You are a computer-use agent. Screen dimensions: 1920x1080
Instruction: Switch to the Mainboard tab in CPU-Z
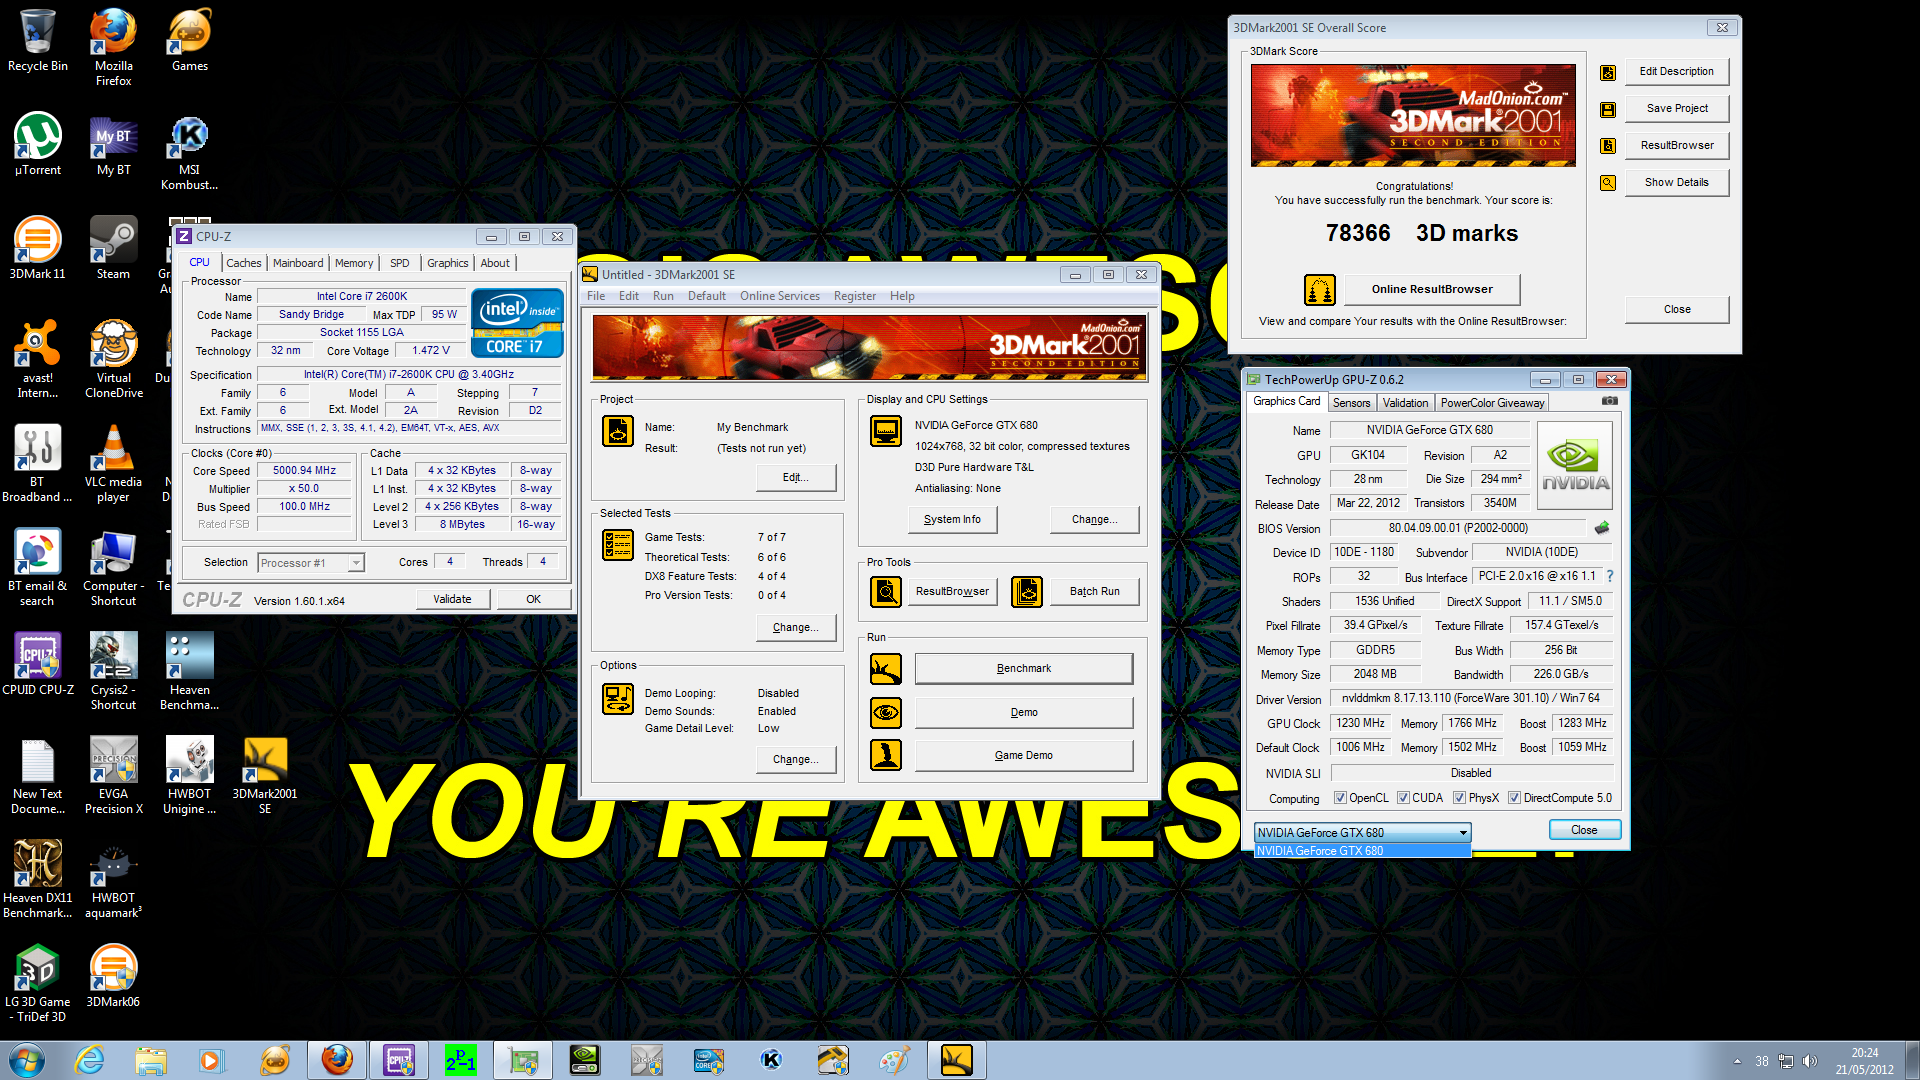click(x=298, y=263)
